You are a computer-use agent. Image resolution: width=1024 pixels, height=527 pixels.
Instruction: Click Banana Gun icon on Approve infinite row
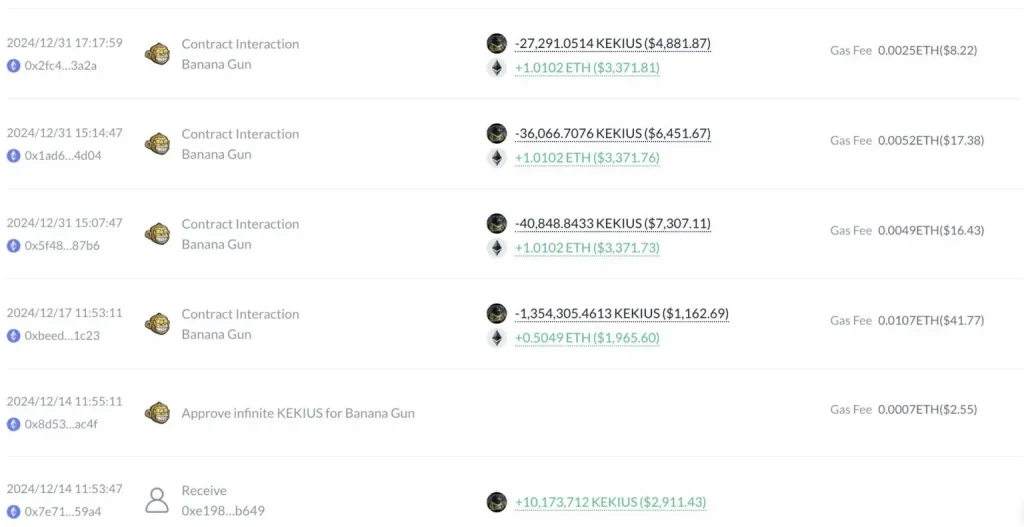click(157, 413)
